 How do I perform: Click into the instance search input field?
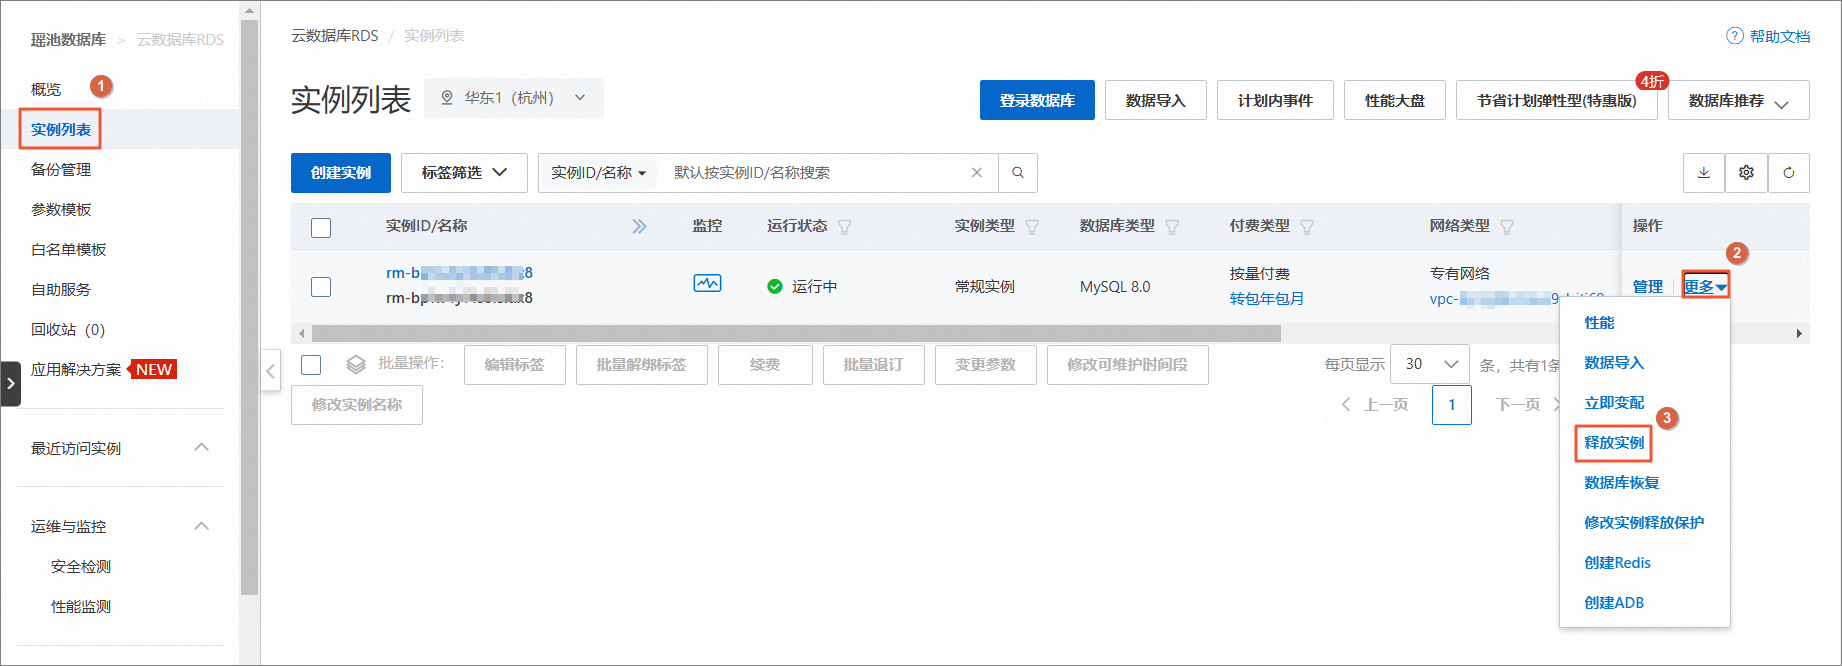click(815, 173)
